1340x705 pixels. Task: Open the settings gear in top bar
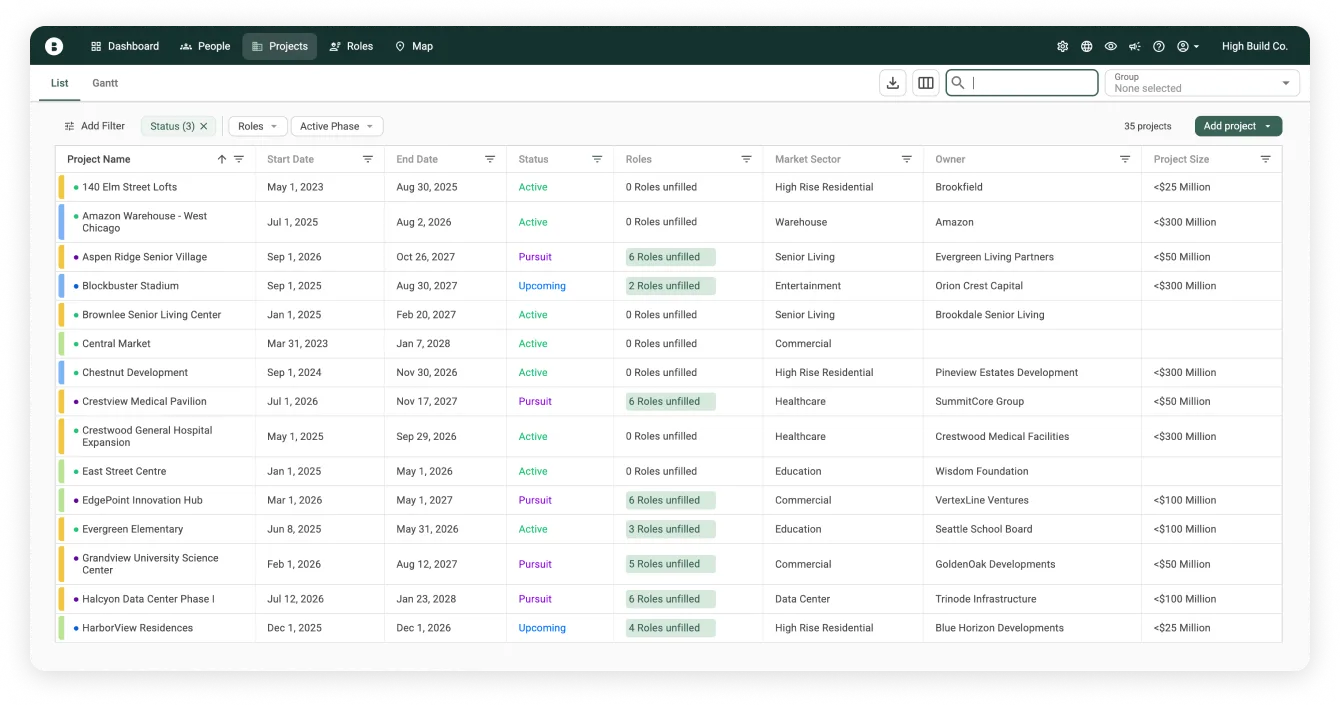(1062, 47)
